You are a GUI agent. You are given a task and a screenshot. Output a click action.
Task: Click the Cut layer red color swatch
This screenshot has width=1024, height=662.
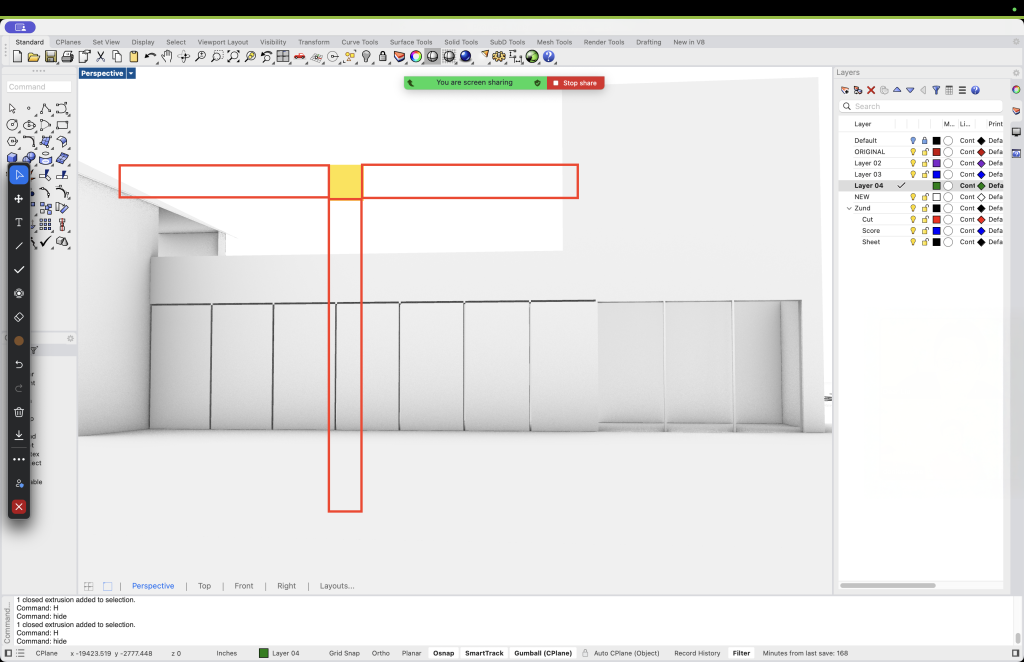point(936,220)
